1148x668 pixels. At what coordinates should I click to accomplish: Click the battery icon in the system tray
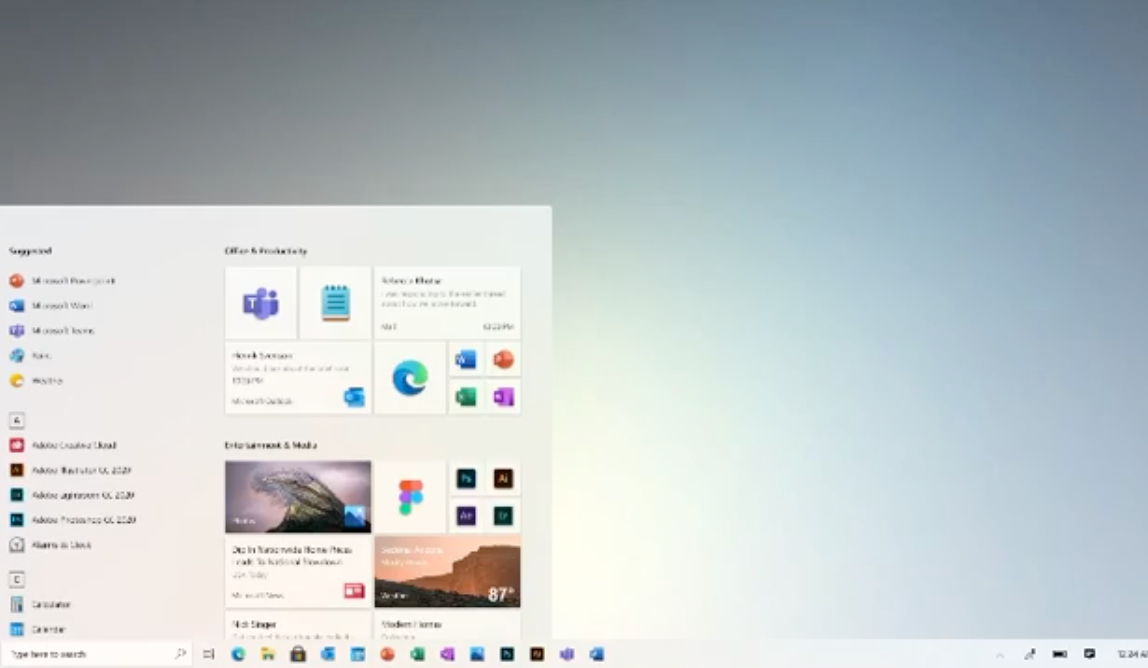[1059, 654]
